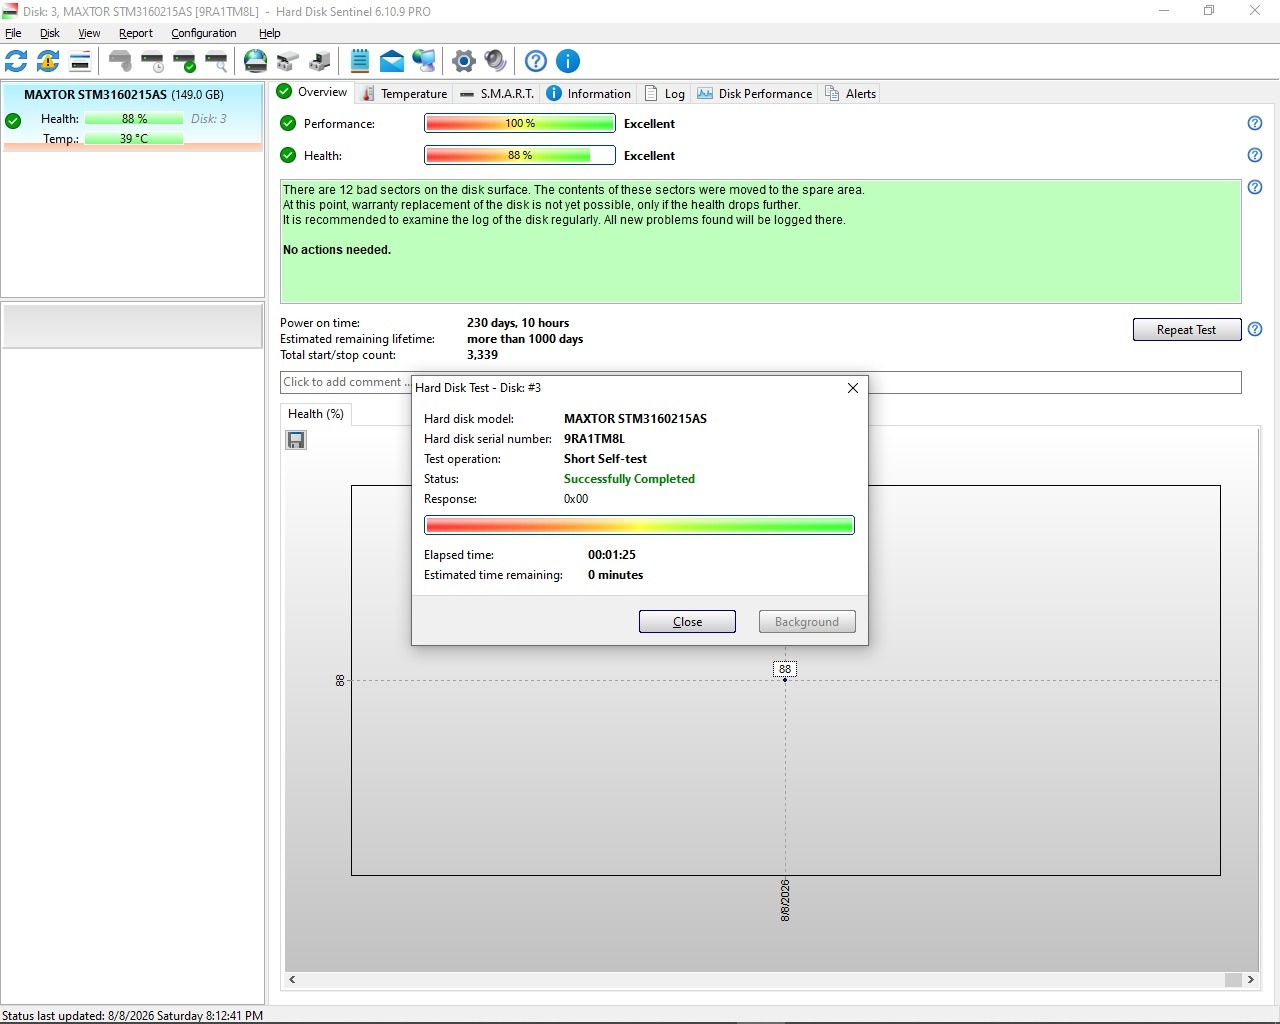Click the disk panel card icon in toolbar

(80, 61)
